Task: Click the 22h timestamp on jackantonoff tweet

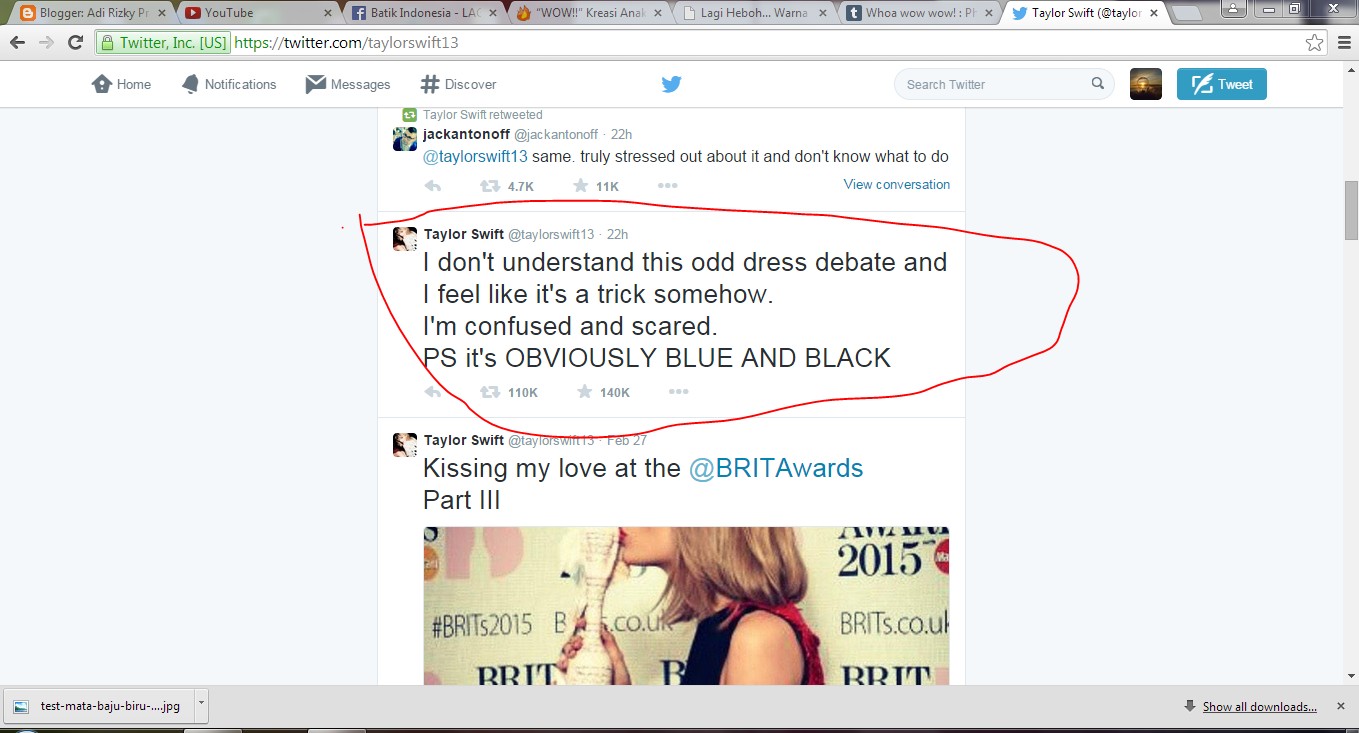Action: [x=621, y=134]
